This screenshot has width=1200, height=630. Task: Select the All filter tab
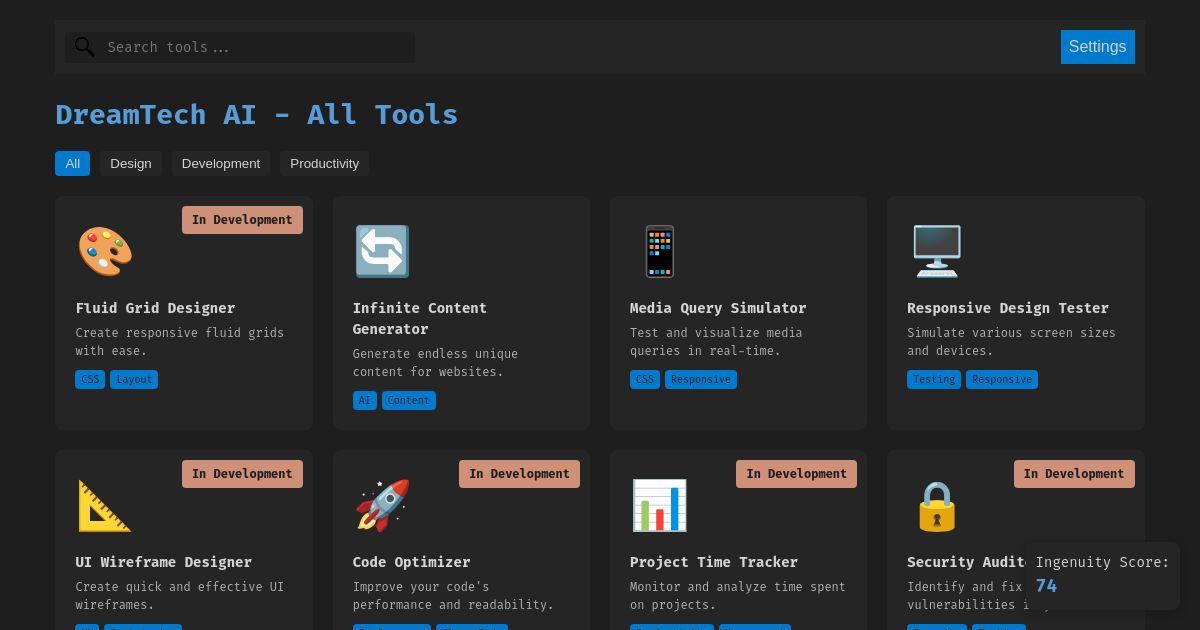72,163
